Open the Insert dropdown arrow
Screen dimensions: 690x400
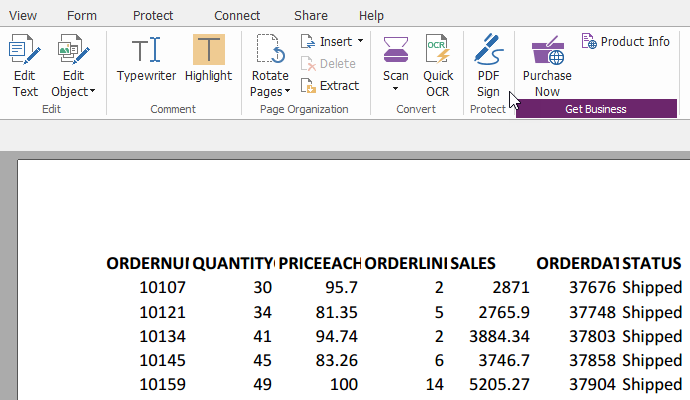pos(360,41)
